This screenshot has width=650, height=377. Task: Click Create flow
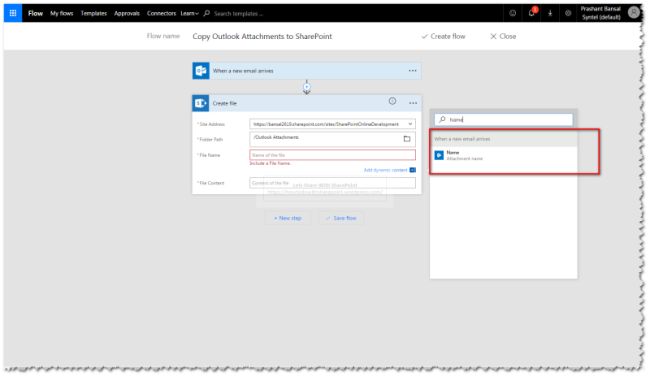(443, 36)
